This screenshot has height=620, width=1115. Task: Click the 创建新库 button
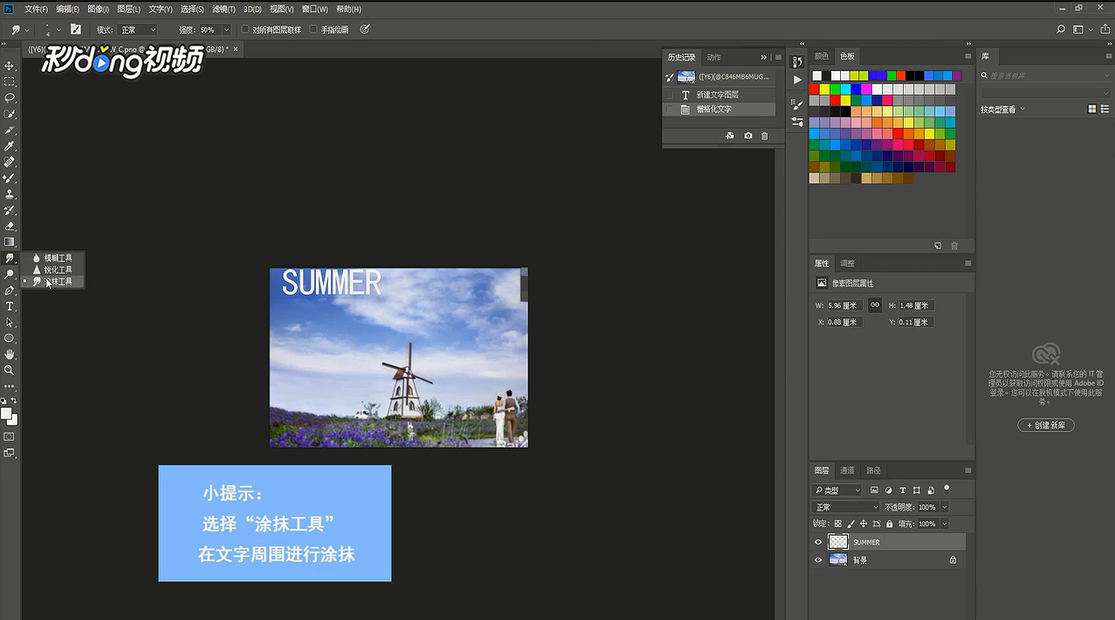[x=1046, y=425]
